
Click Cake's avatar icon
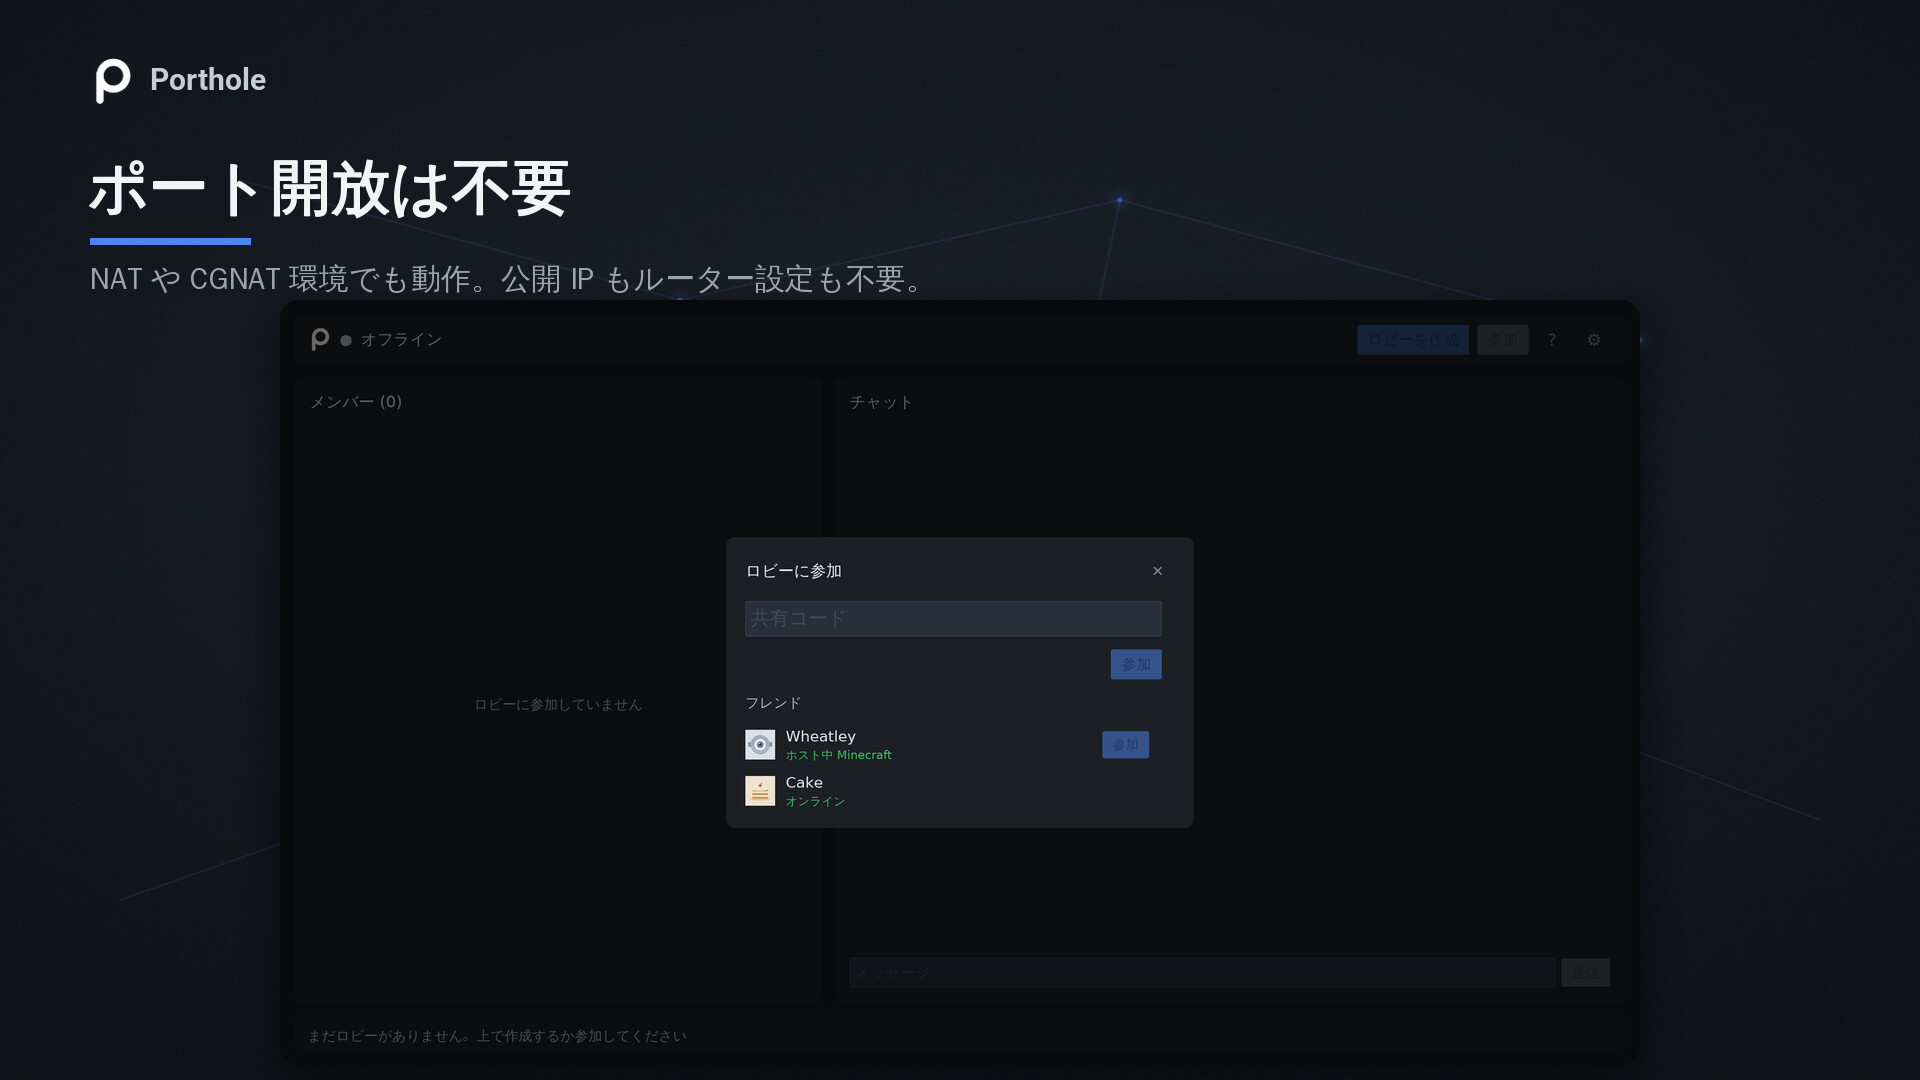[760, 791]
